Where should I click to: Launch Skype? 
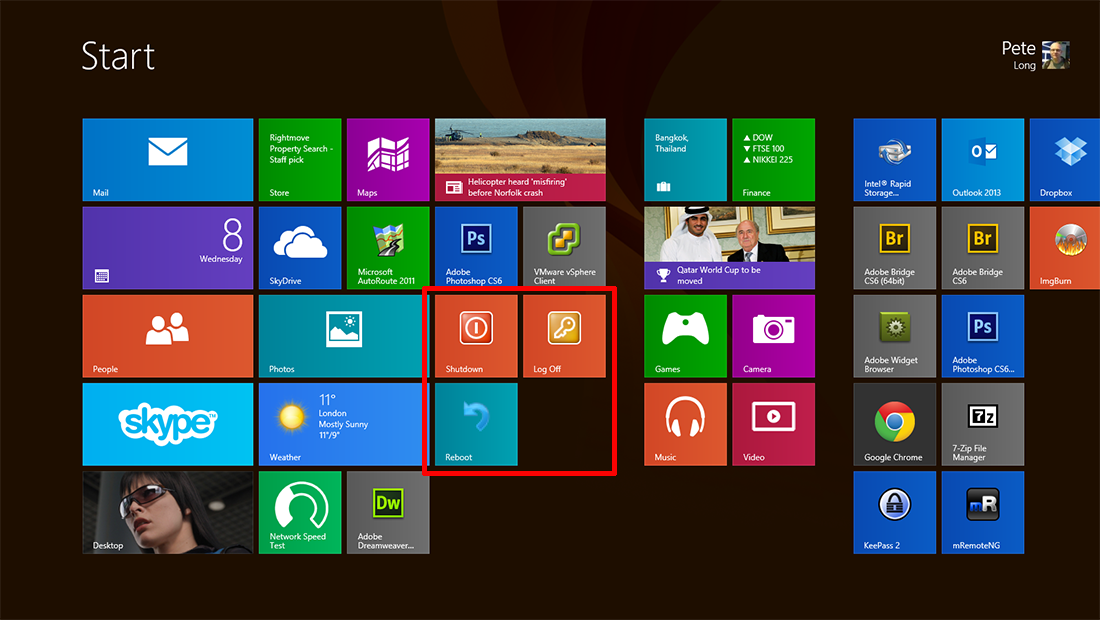pos(168,424)
